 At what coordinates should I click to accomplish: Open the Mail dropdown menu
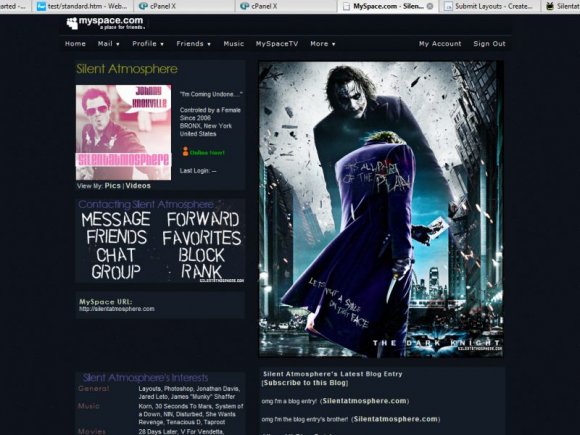(x=108, y=44)
